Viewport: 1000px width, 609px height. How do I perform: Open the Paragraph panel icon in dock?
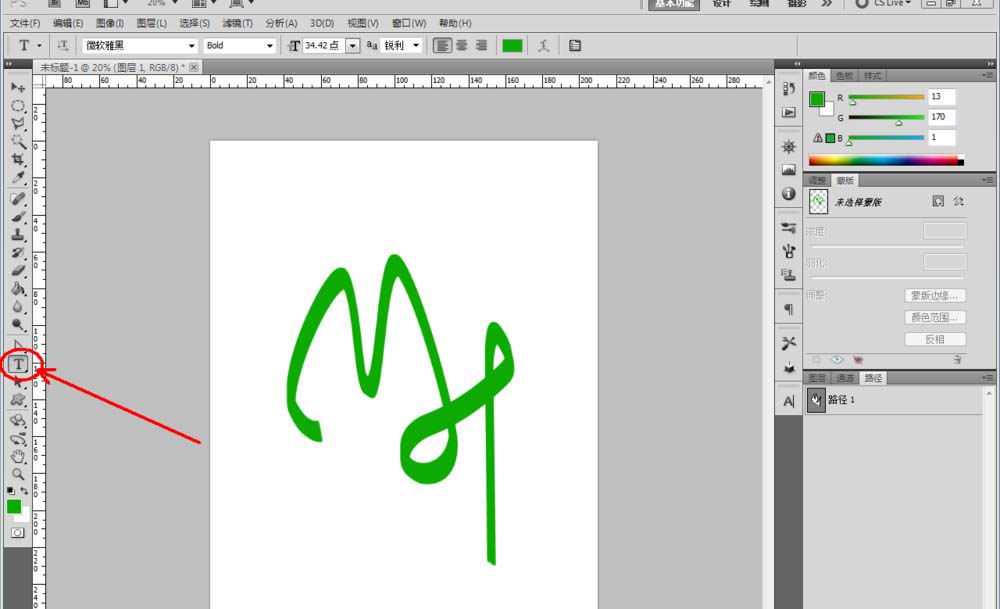789,309
